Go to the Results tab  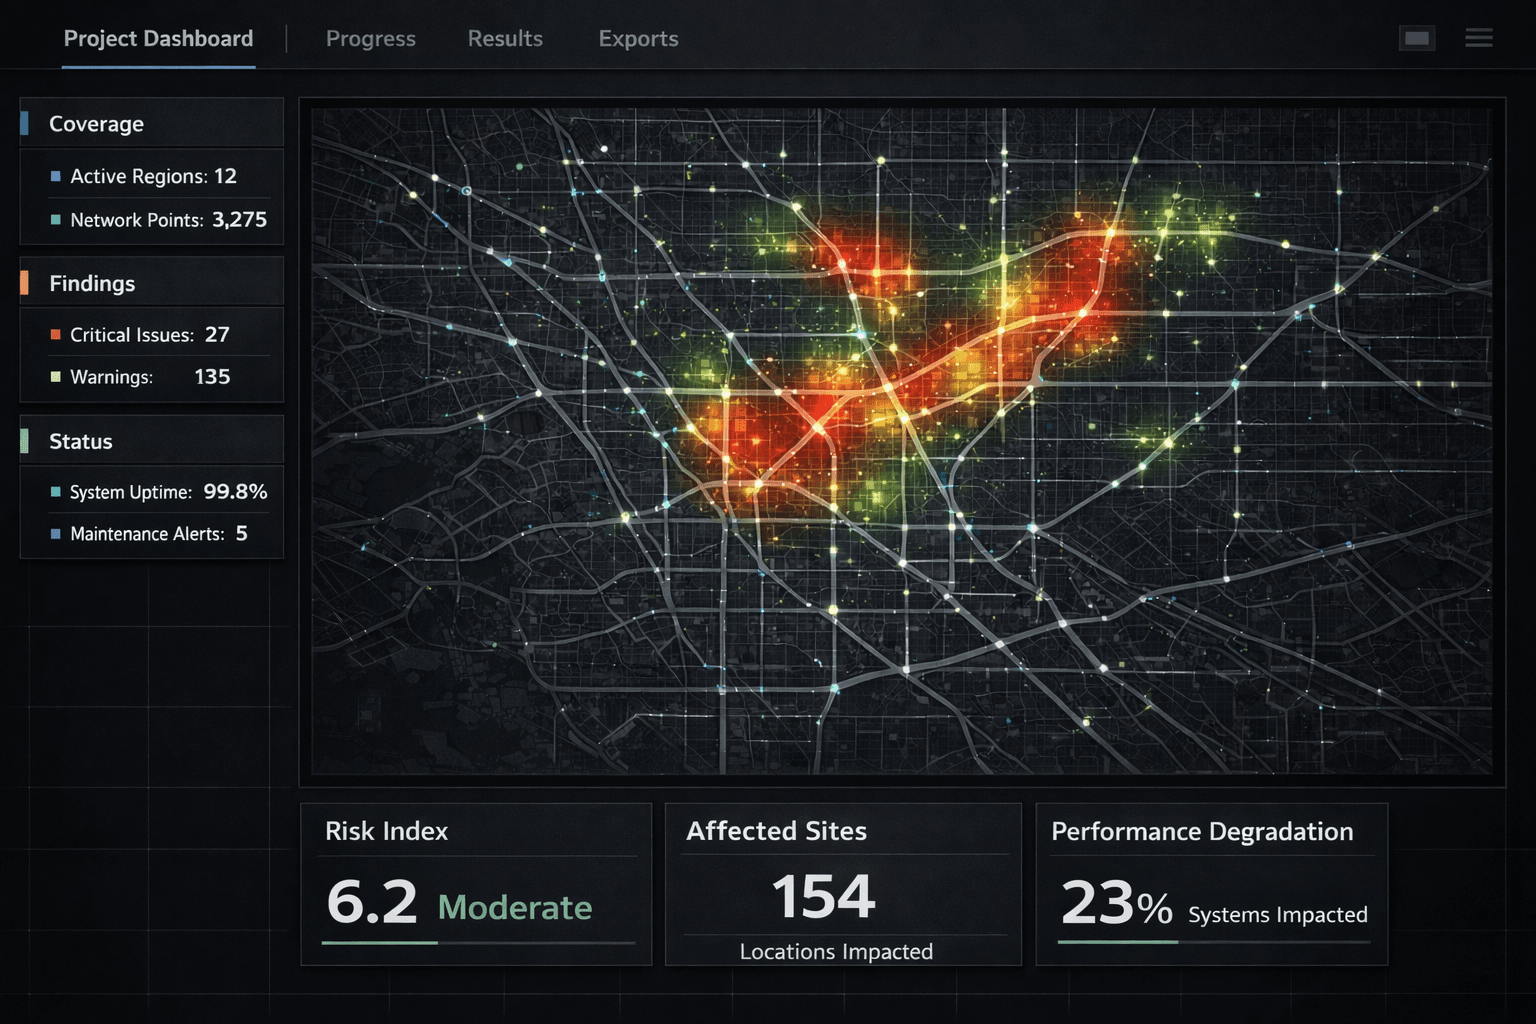point(505,38)
